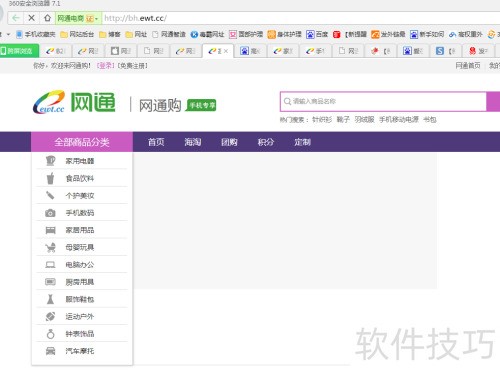
Task: Open the 面部护理 bookmark
Action: point(246,34)
